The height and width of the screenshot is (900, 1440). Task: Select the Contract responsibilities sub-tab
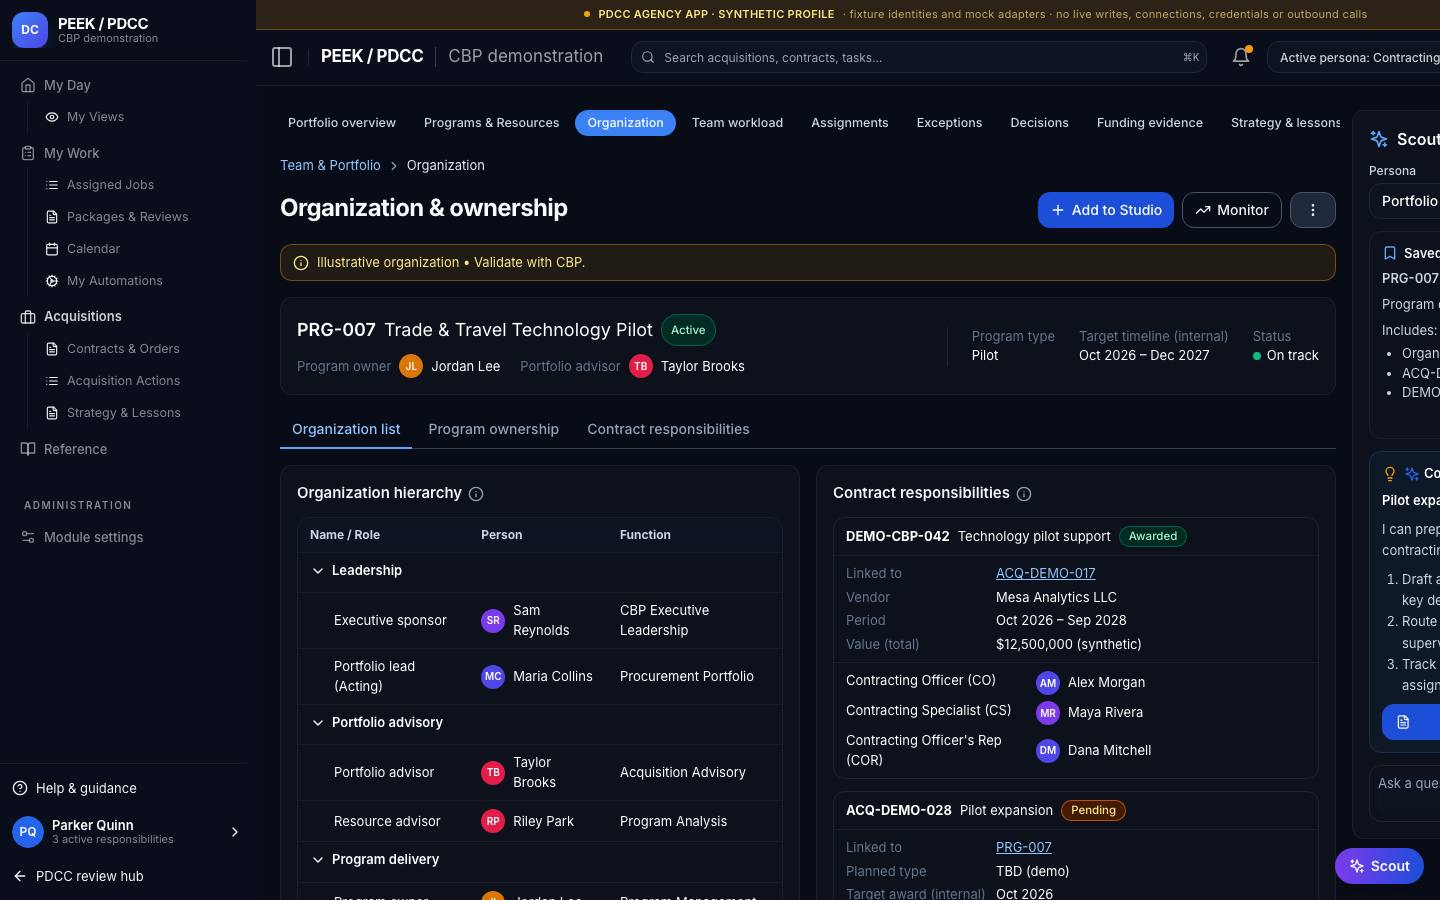tap(668, 429)
